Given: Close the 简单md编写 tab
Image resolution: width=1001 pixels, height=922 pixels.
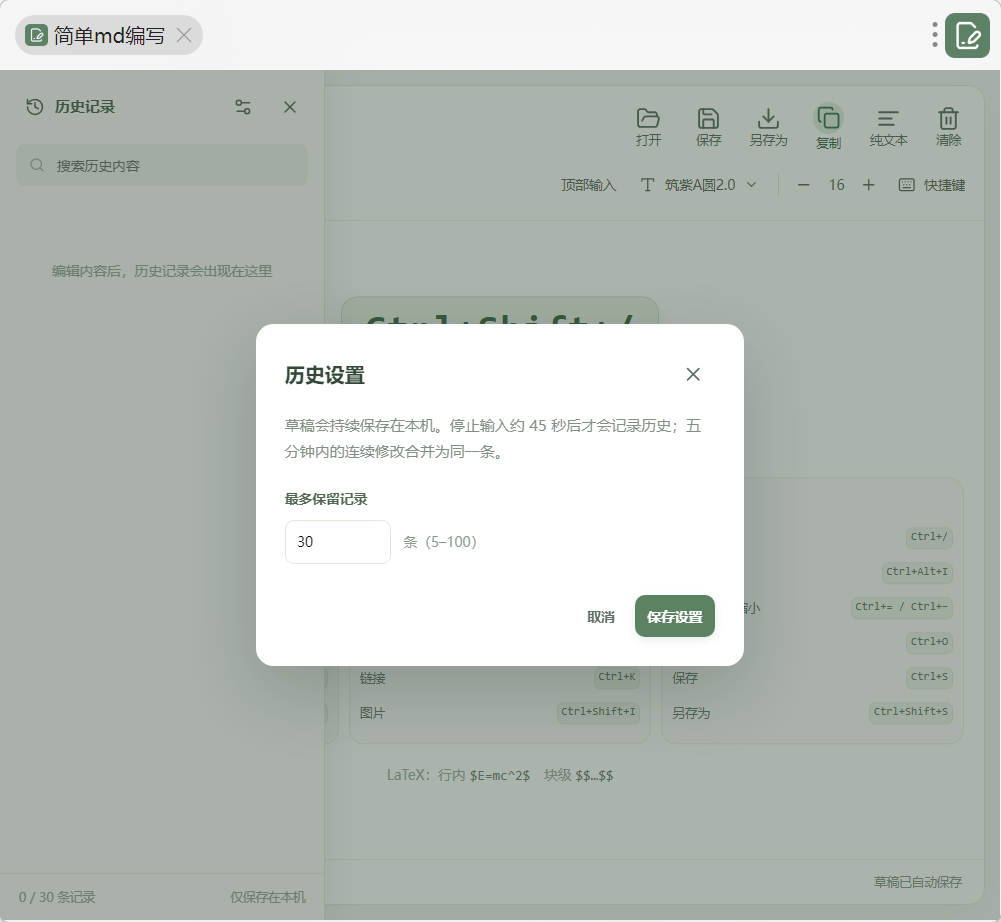Looking at the screenshot, I should point(184,35).
